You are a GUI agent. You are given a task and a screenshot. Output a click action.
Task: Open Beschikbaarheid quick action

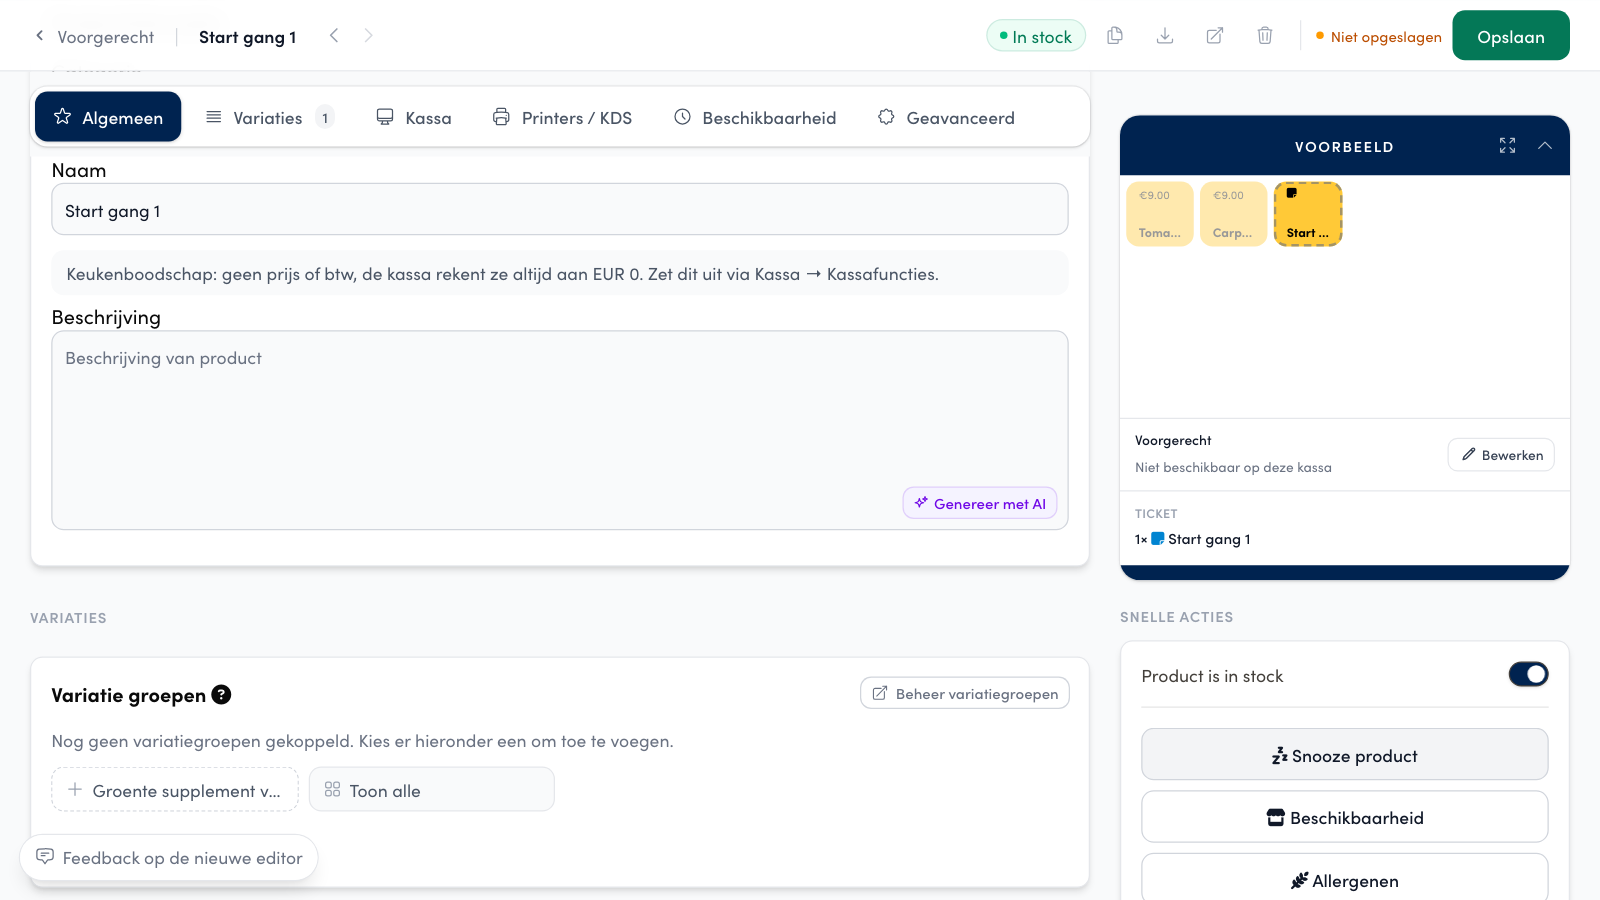(1345, 817)
